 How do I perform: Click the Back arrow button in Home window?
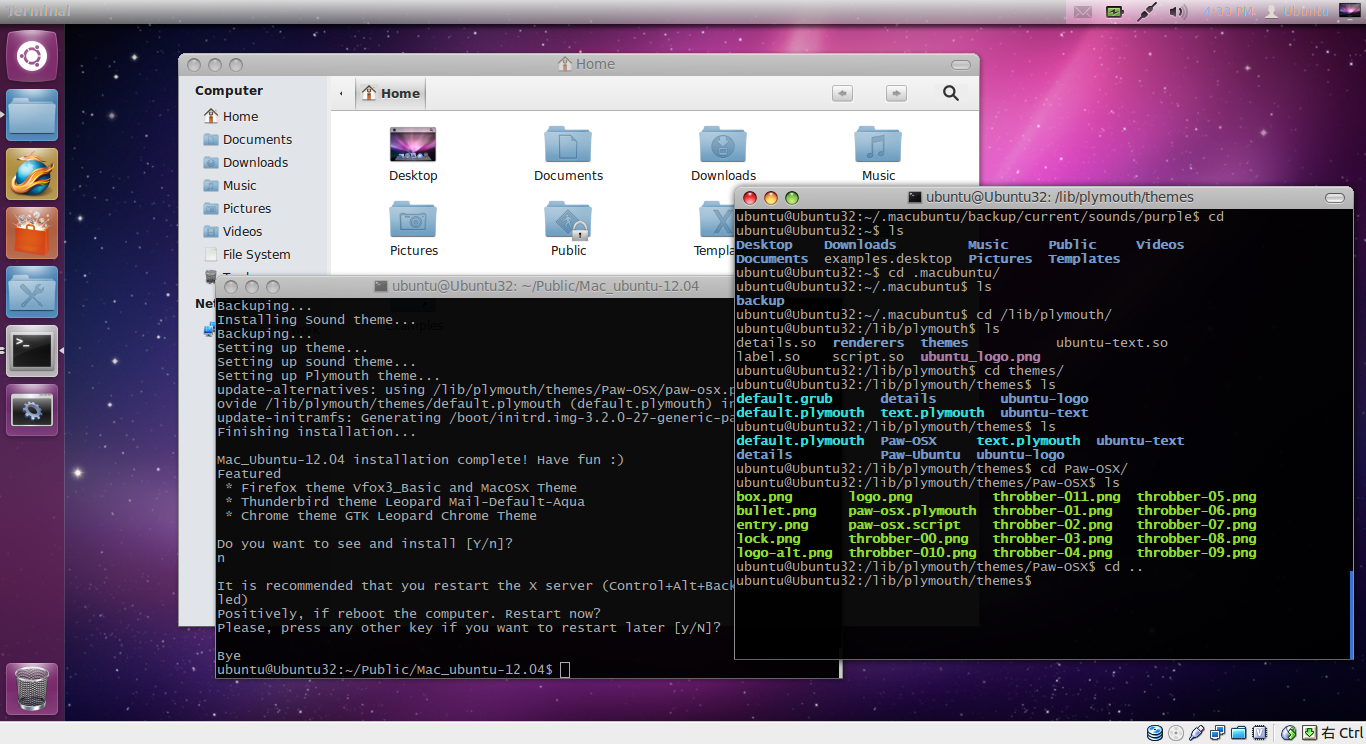[842, 93]
